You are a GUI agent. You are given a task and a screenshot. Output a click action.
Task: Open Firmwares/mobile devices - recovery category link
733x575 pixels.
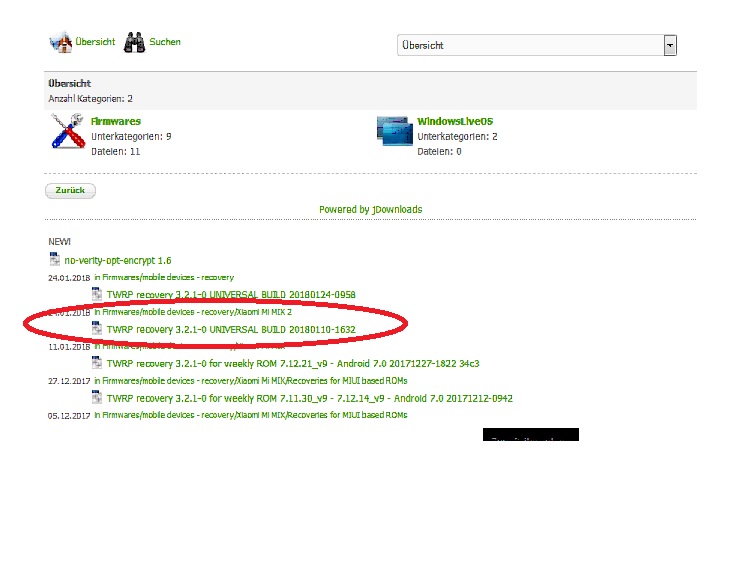point(164,277)
